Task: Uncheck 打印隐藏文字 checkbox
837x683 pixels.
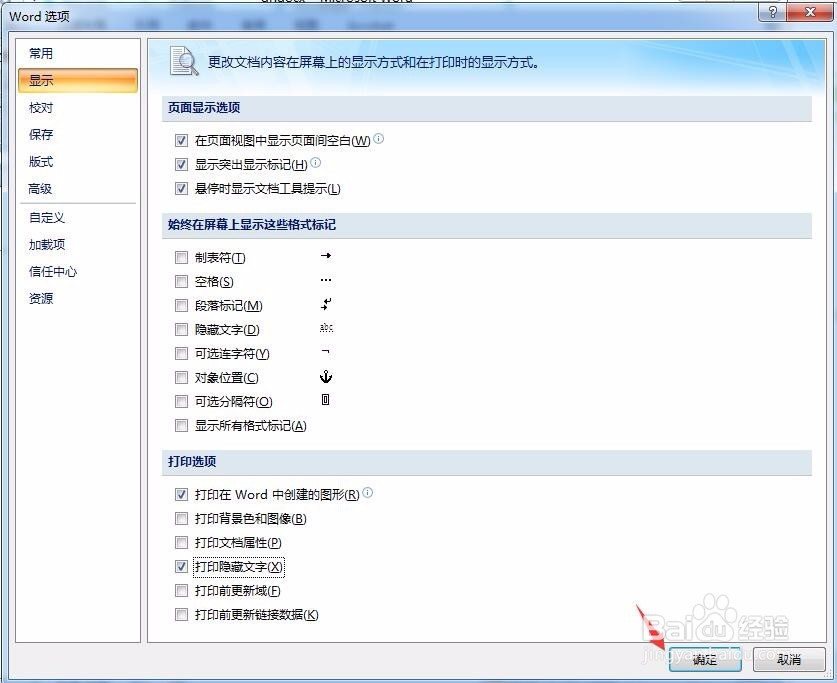Action: (x=181, y=566)
